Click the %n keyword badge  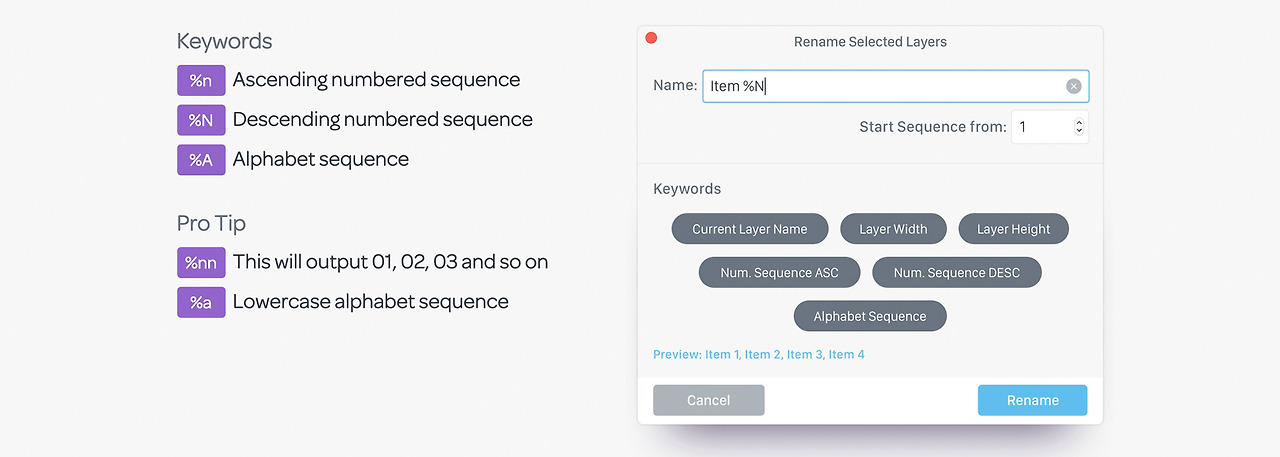[201, 80]
